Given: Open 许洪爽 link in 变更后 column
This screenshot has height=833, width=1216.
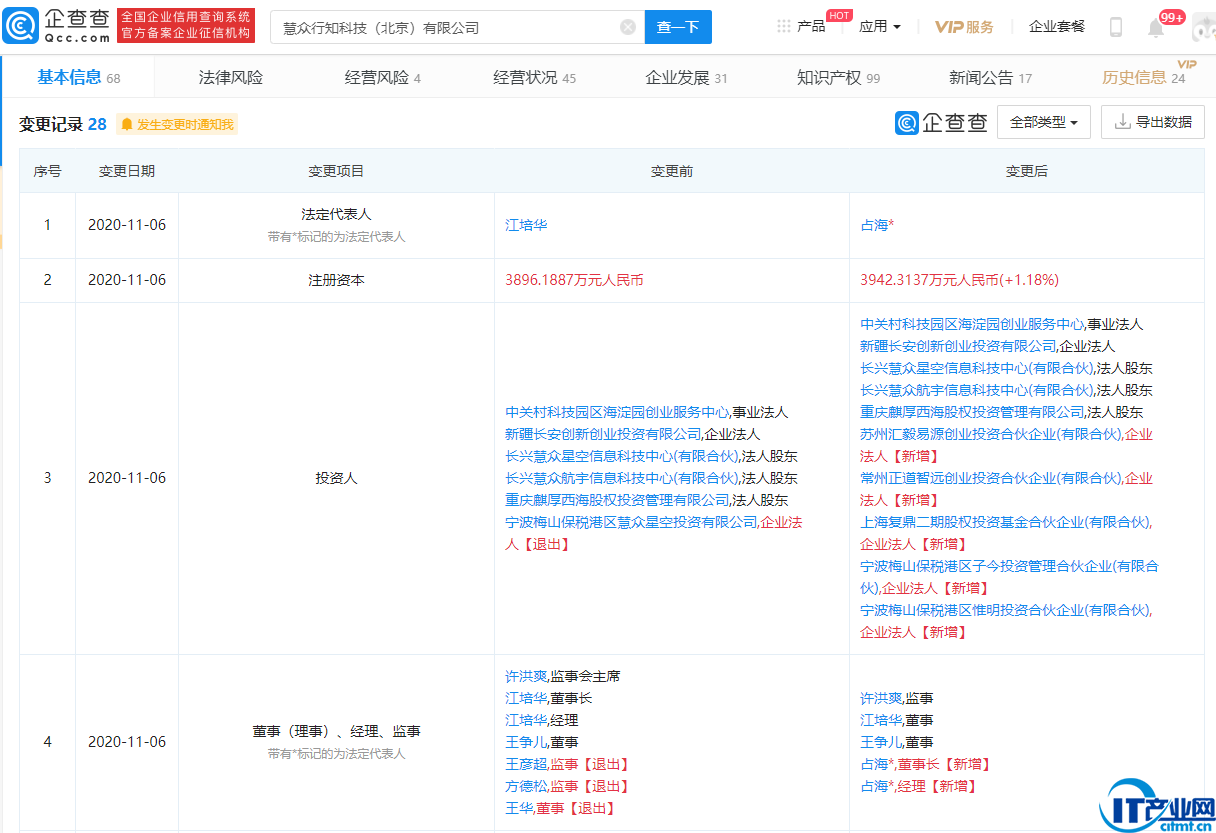Looking at the screenshot, I should click(881, 698).
